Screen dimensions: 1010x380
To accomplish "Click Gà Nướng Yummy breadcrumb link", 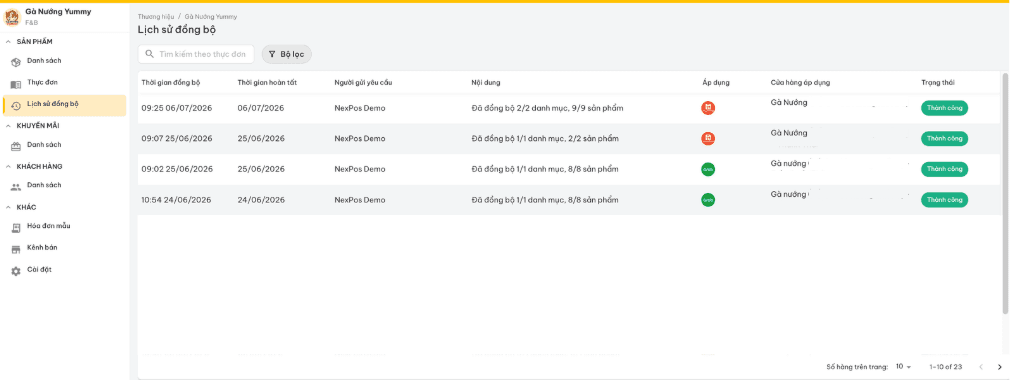I will [x=211, y=16].
